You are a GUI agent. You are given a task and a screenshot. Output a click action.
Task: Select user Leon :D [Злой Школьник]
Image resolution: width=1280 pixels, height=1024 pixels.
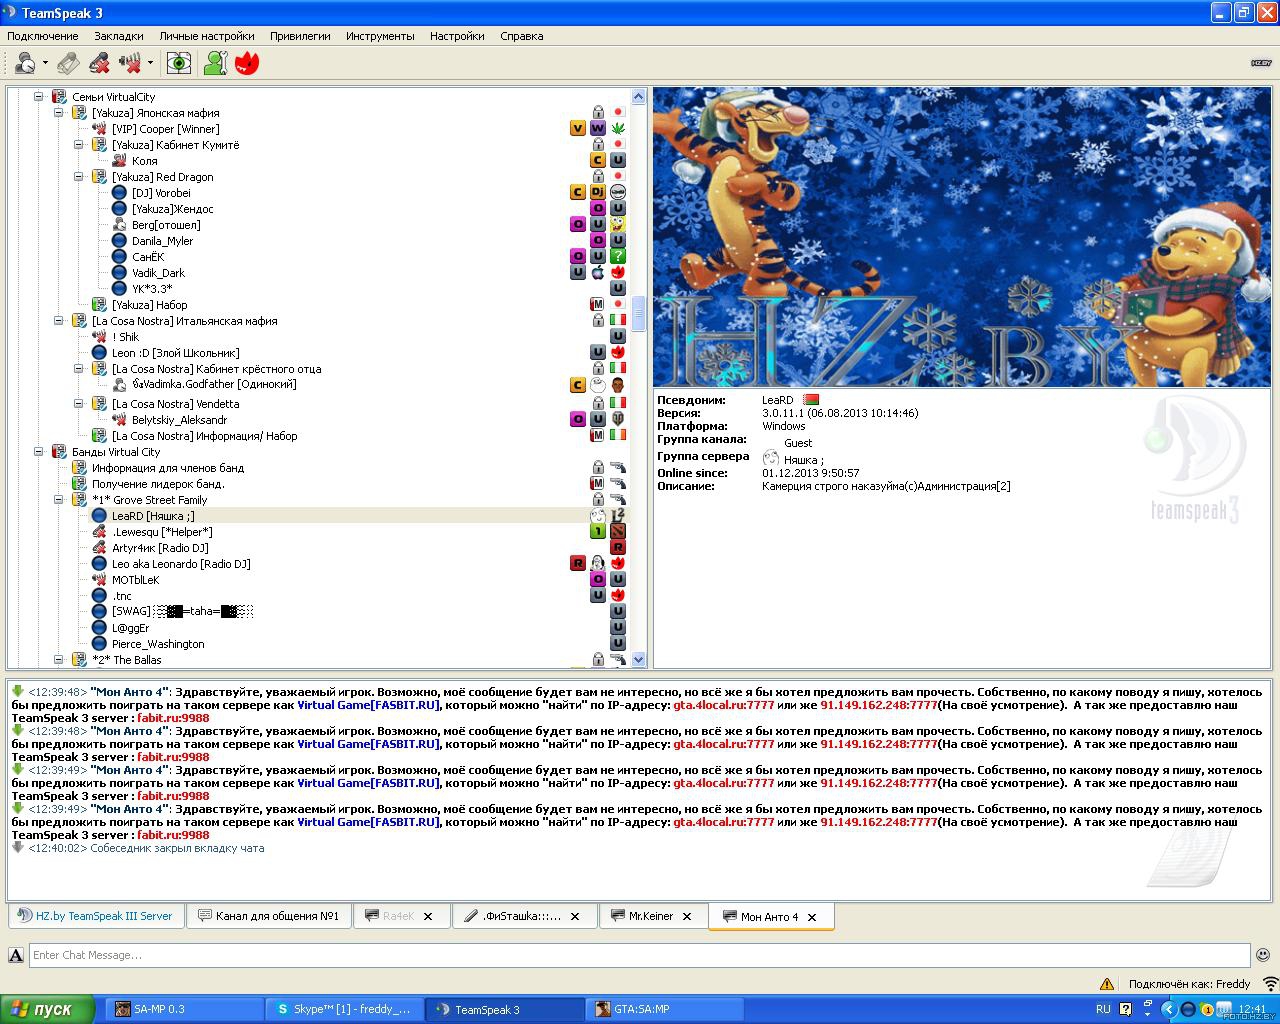[175, 353]
